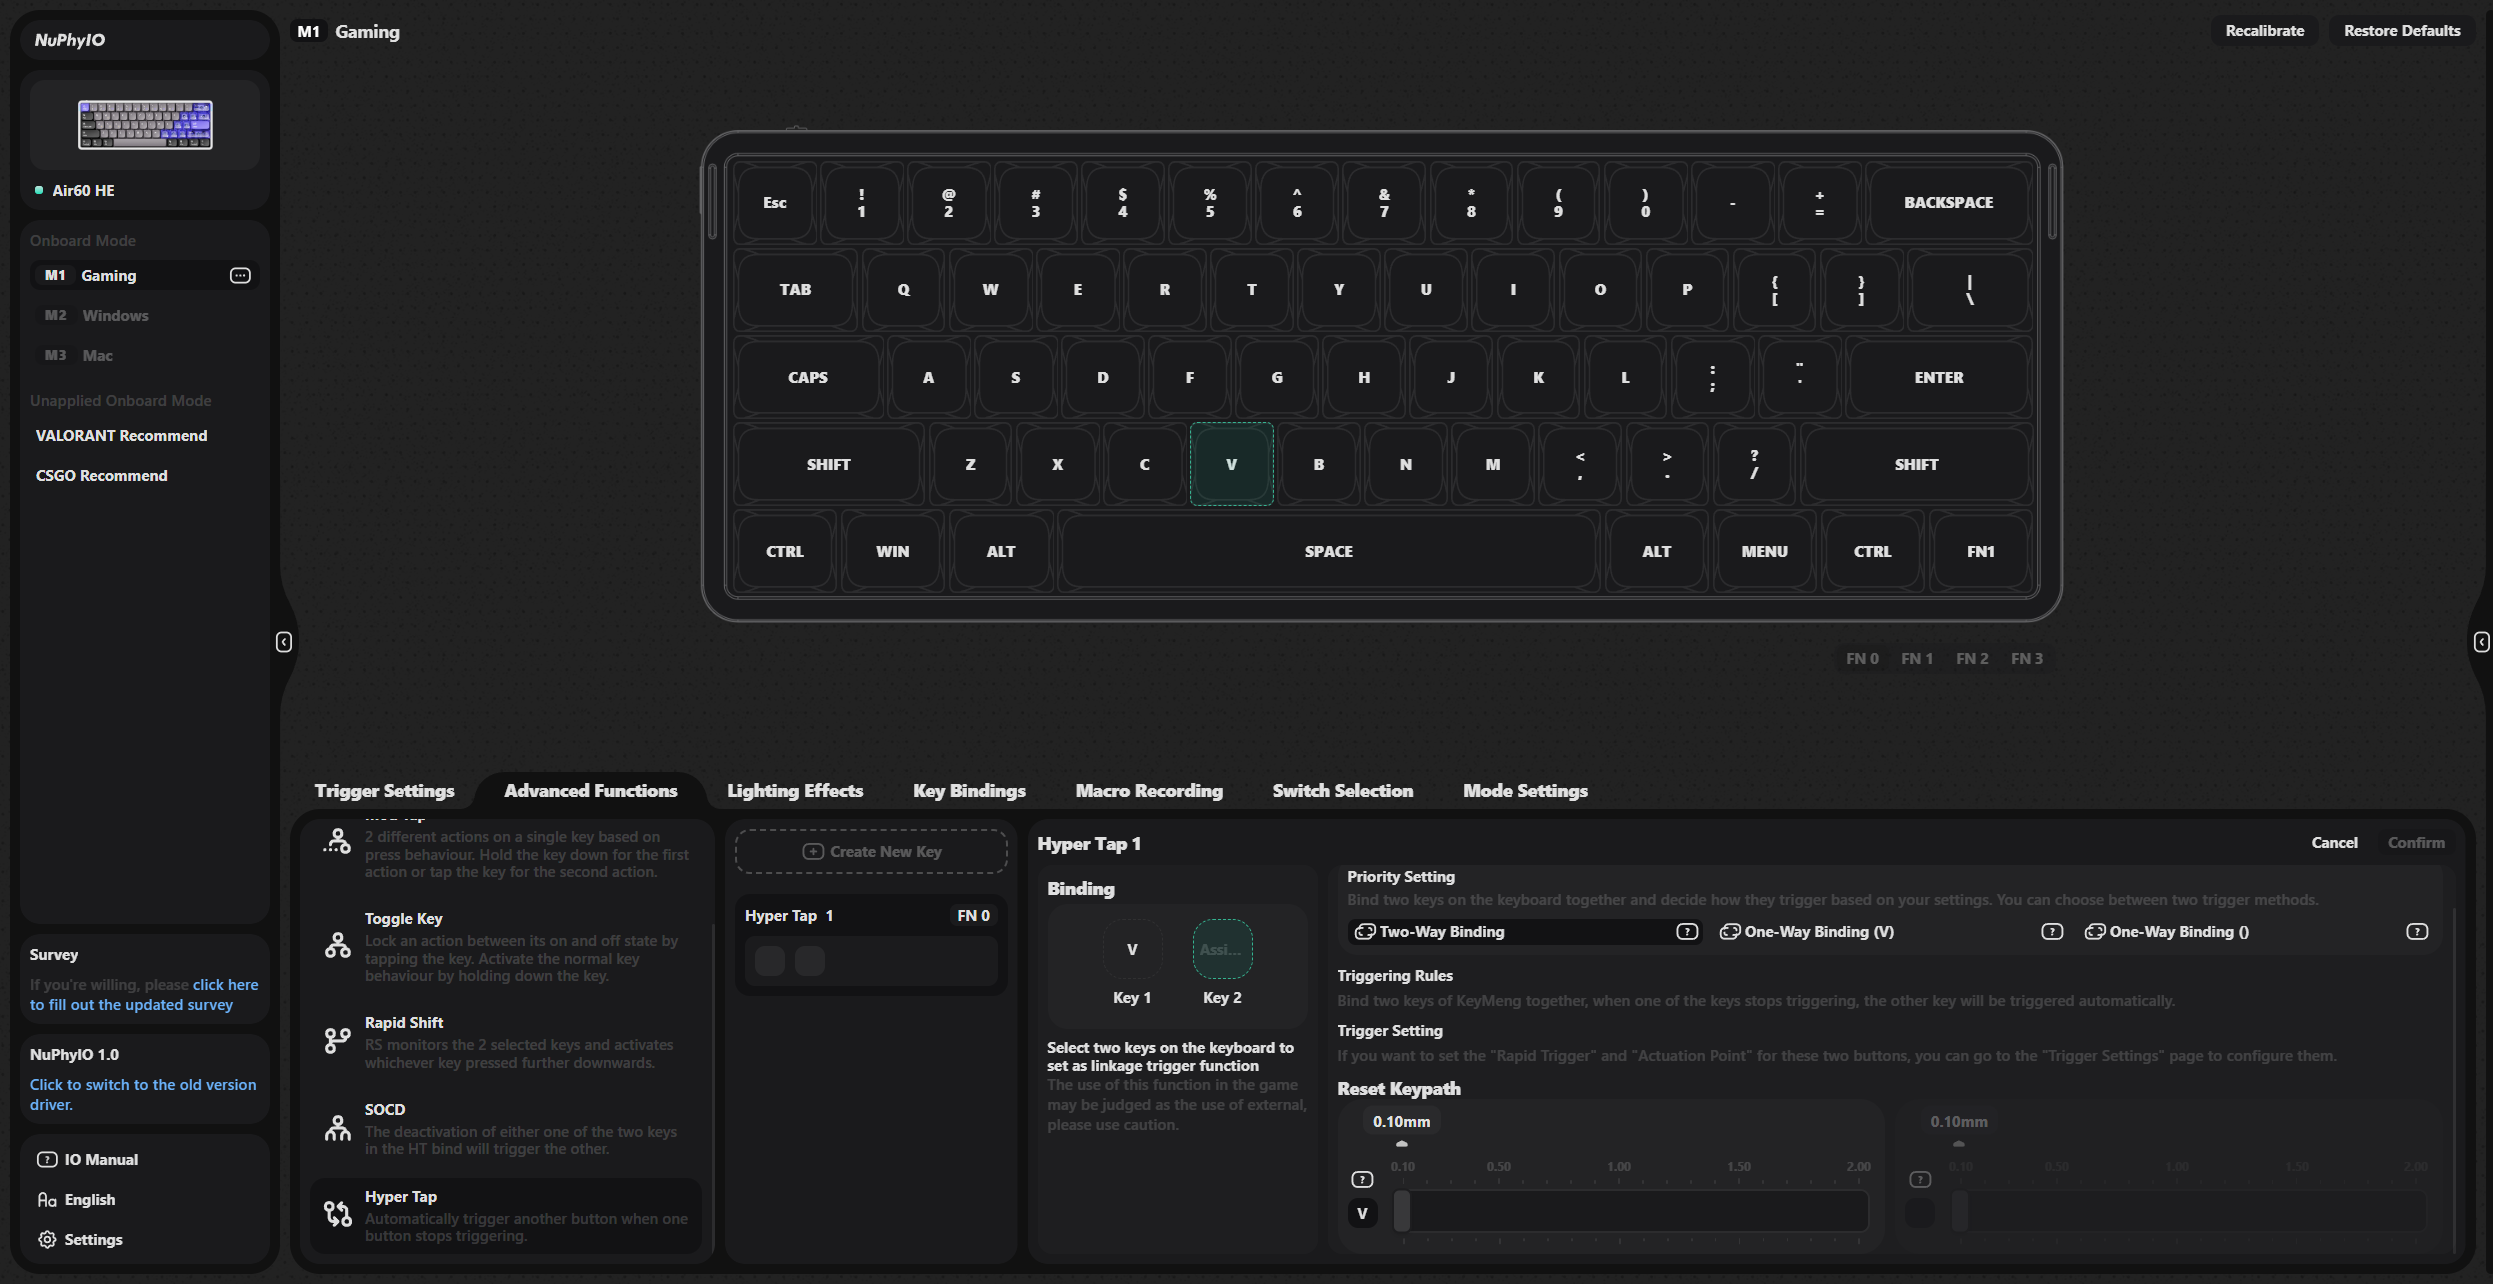The image size is (2493, 1284).
Task: Select the Rapid Shift function icon
Action: click(x=338, y=1041)
